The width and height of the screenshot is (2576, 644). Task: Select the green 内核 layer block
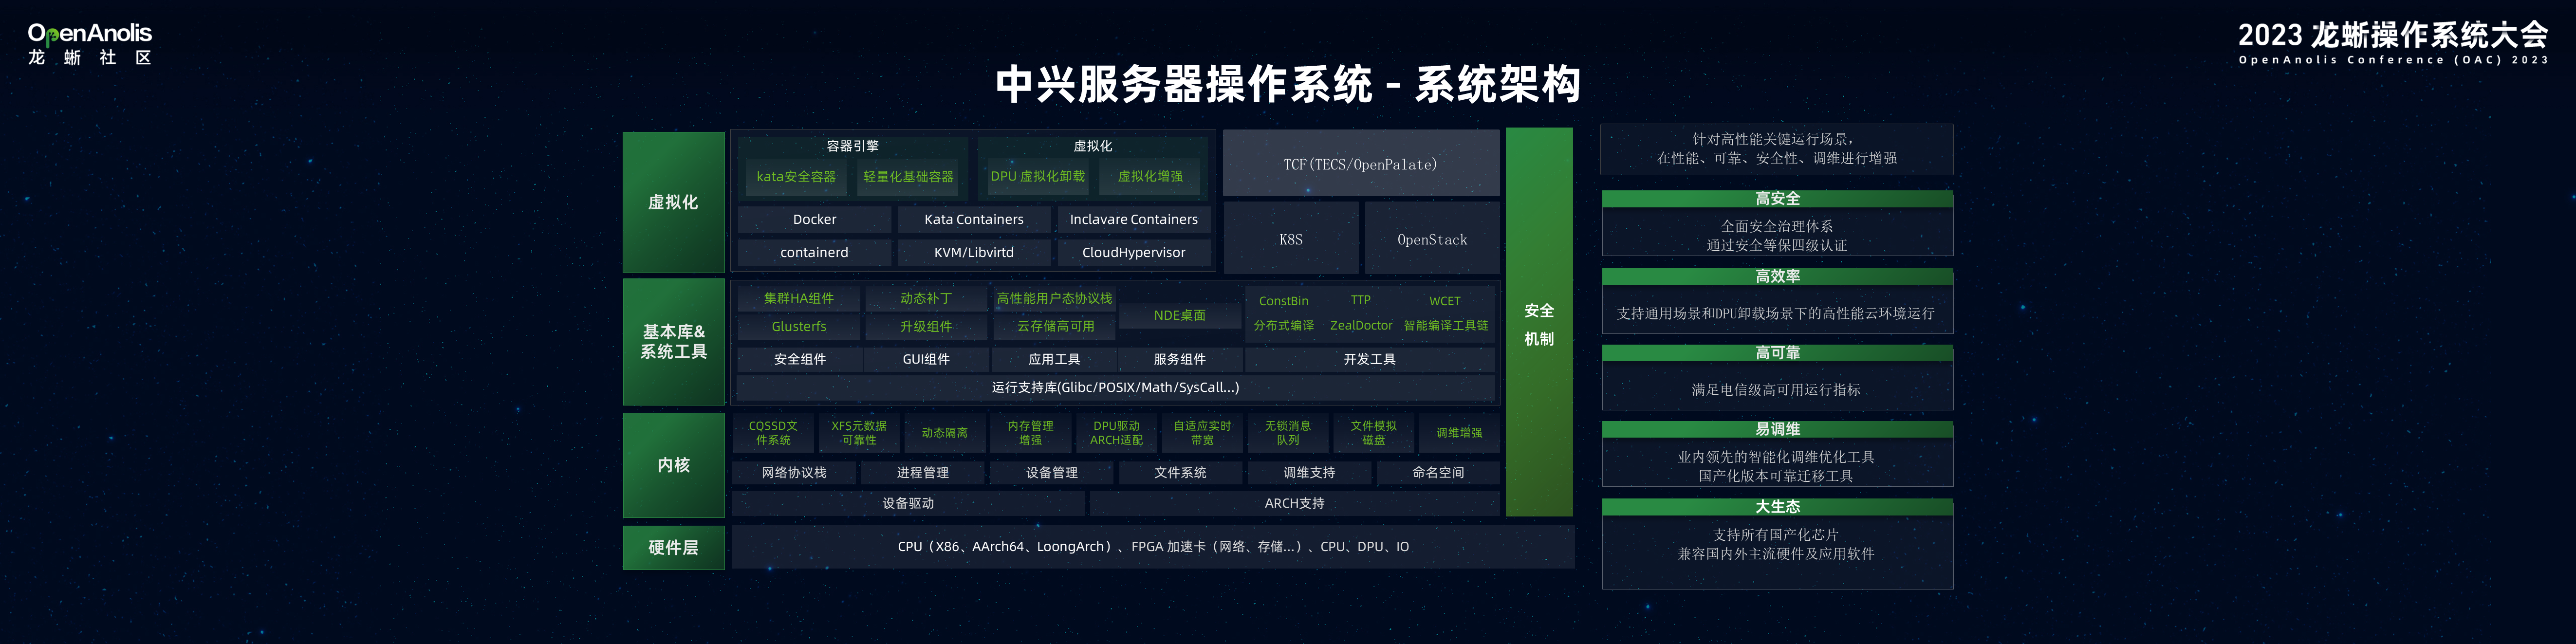[x=673, y=465]
